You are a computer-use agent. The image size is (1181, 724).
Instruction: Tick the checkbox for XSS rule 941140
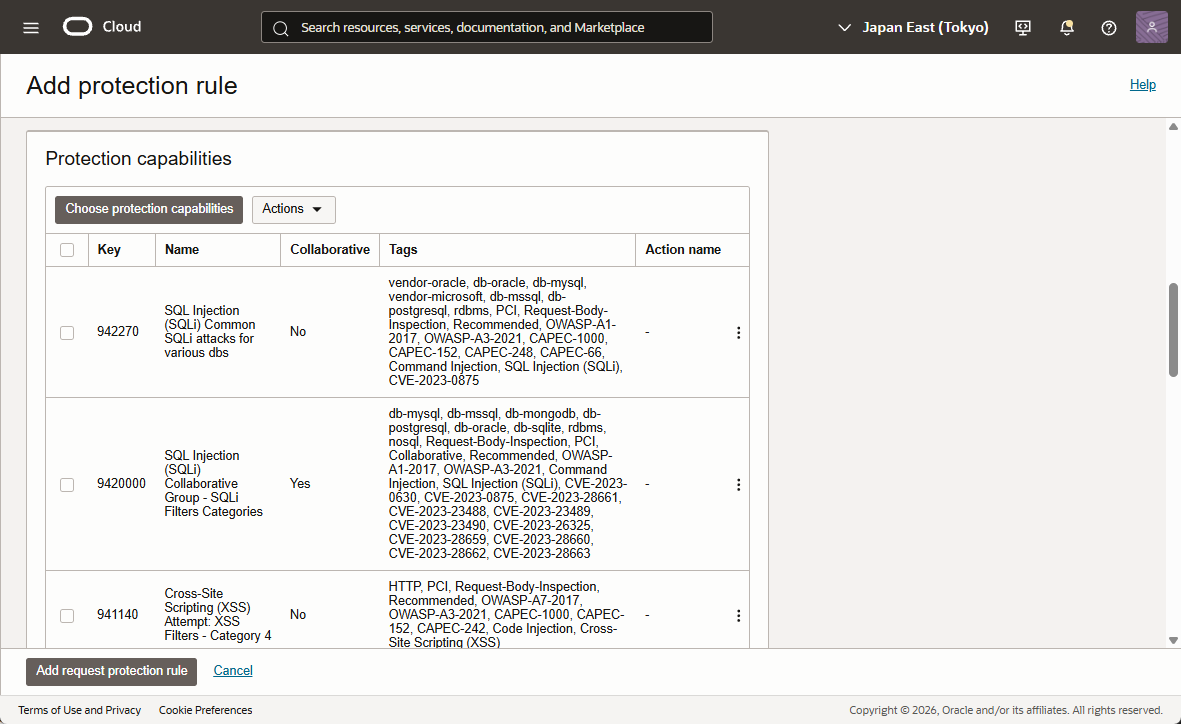click(67, 616)
